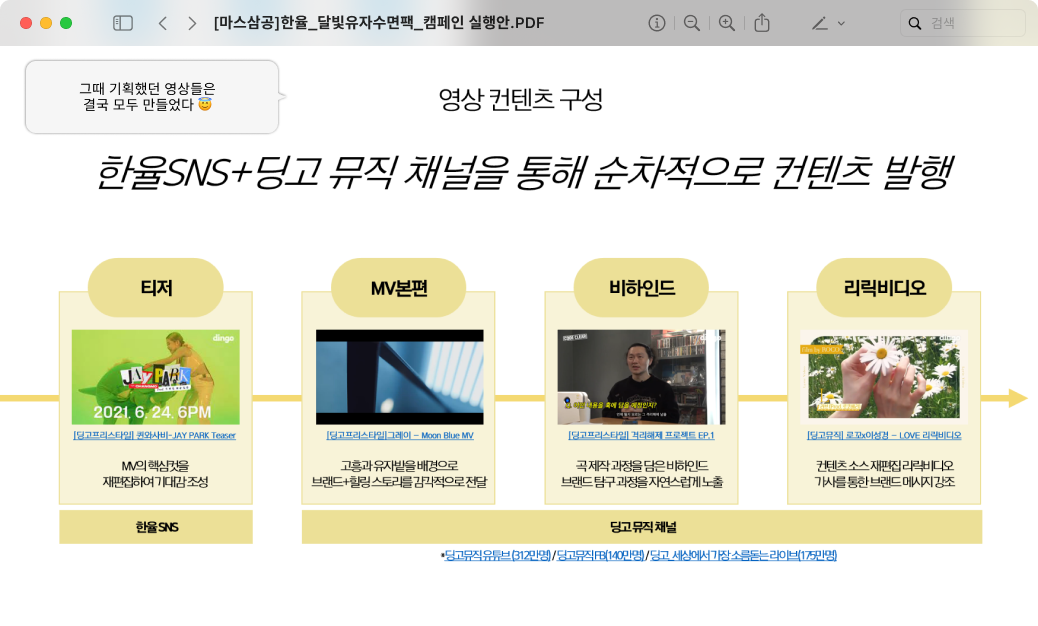The height and width of the screenshot is (626, 1038).
Task: Close the window with red button
Action: (26, 23)
